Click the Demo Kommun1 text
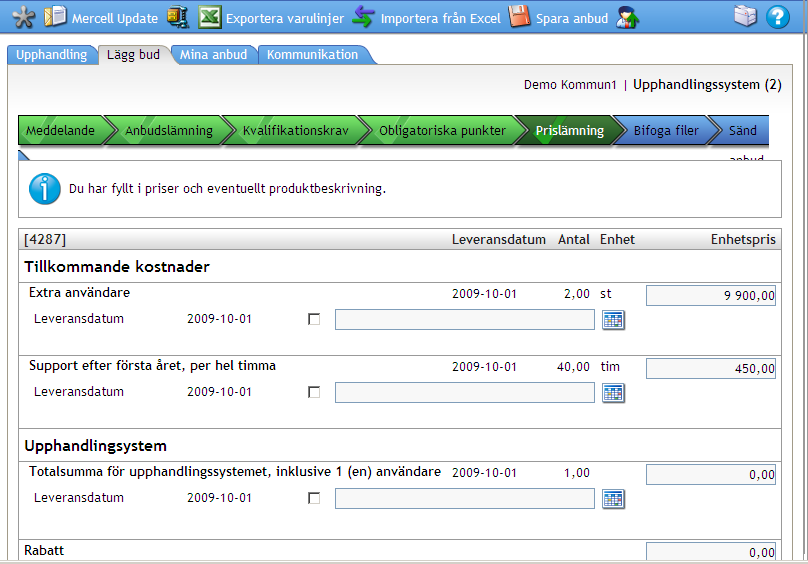808x564 pixels. tap(570, 85)
